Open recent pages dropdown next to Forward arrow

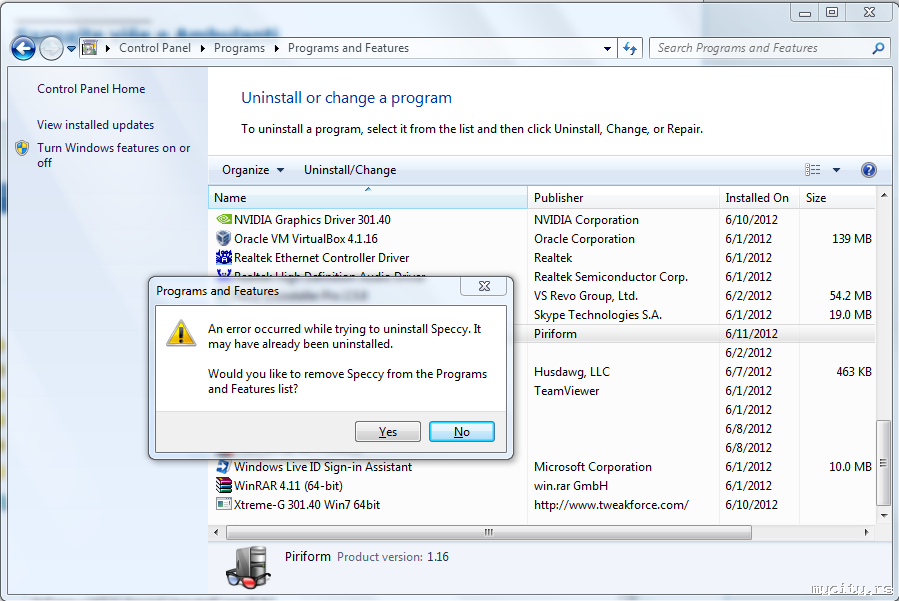point(71,49)
